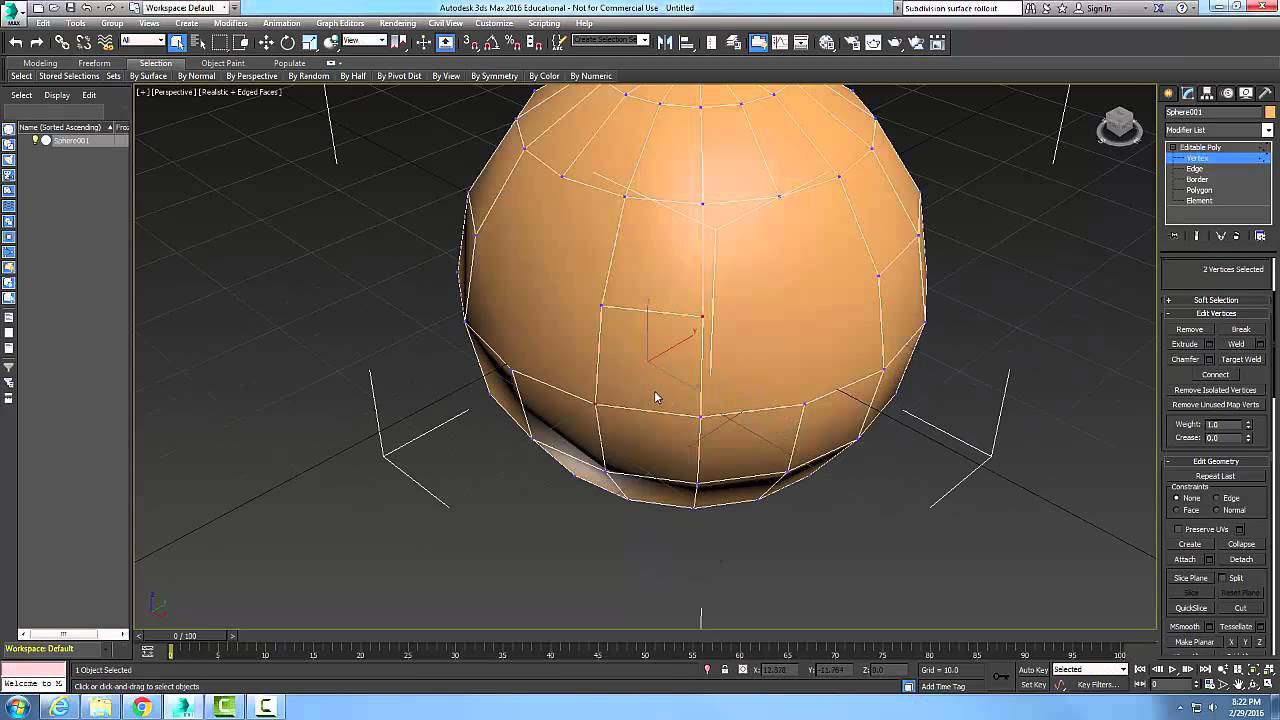Open the Workspace: Default dropdown

185,8
